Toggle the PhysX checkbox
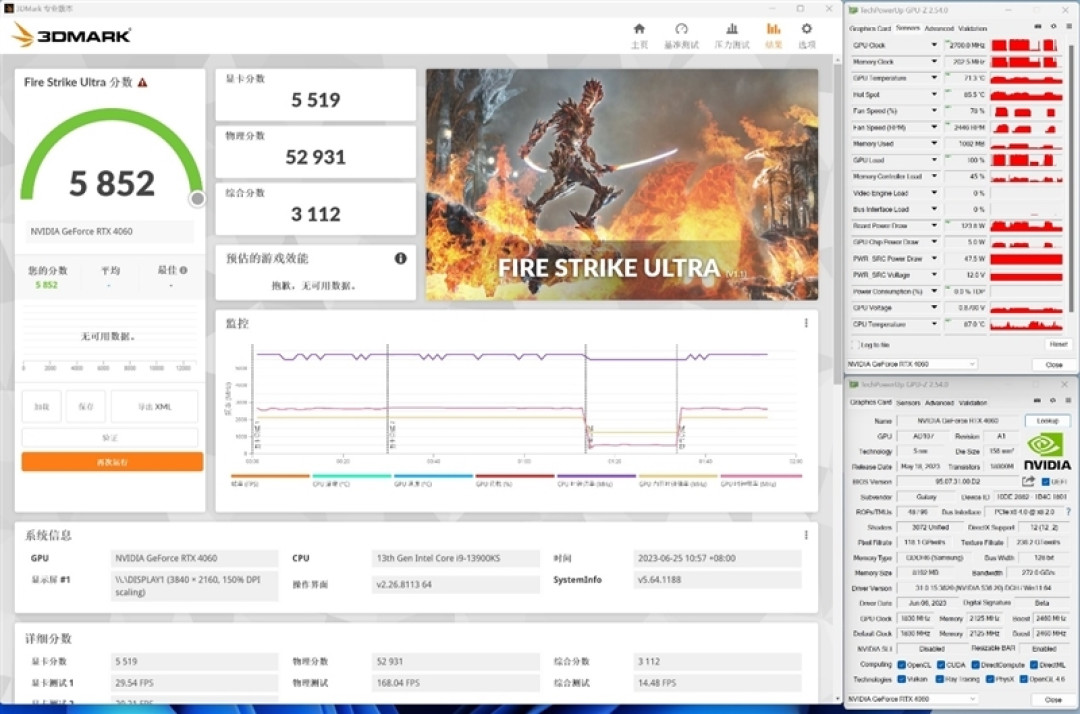1080x714 pixels. point(990,680)
